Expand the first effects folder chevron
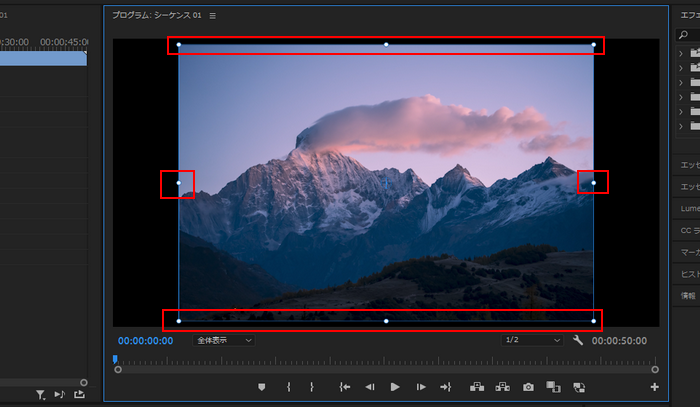Viewport: 700px width, 407px height. (681, 53)
